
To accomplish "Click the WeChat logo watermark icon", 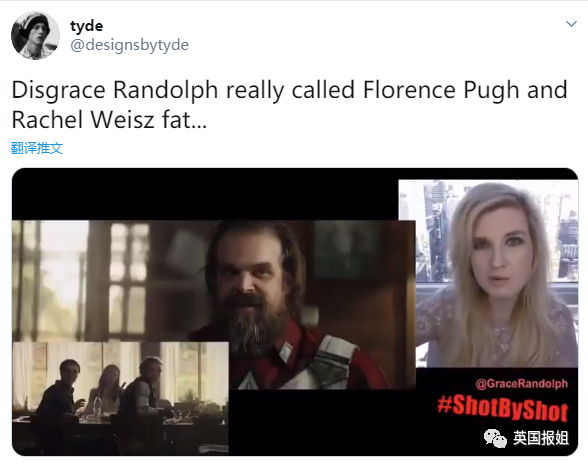I will pos(495,438).
